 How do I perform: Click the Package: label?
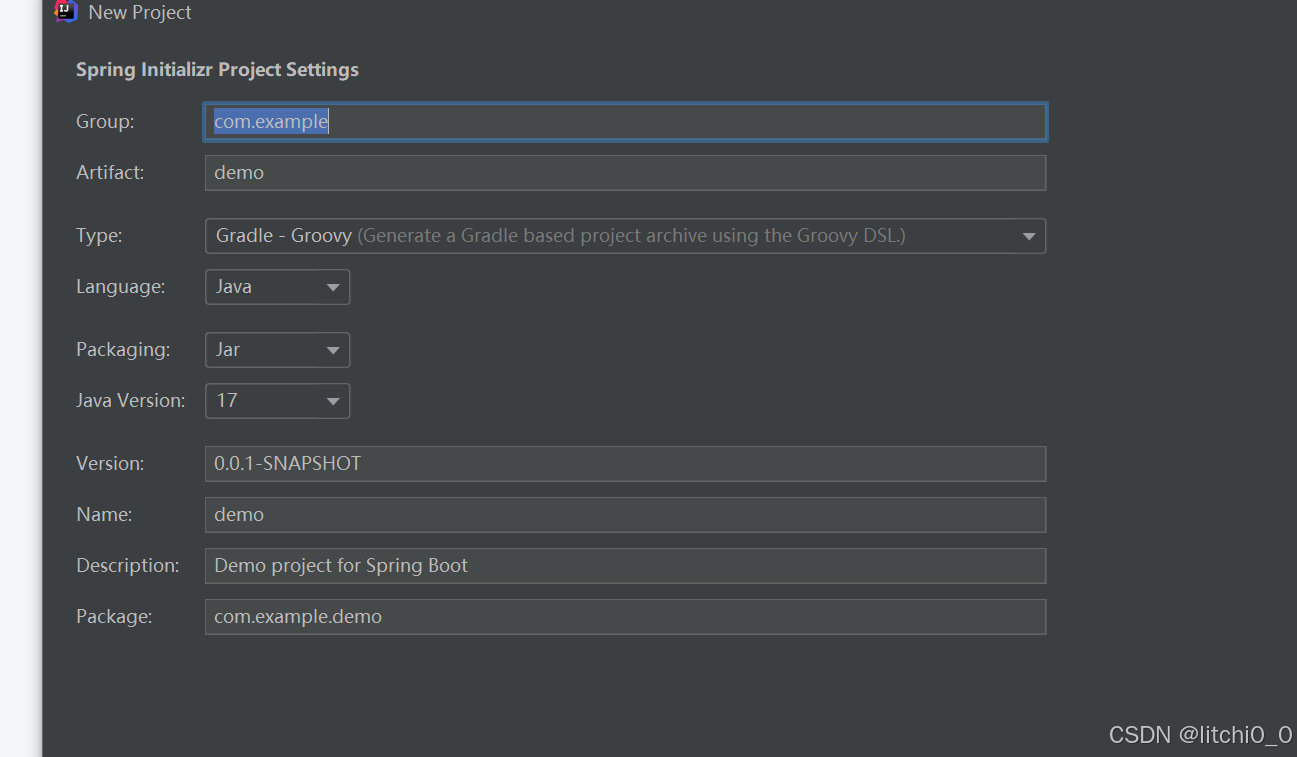114,617
